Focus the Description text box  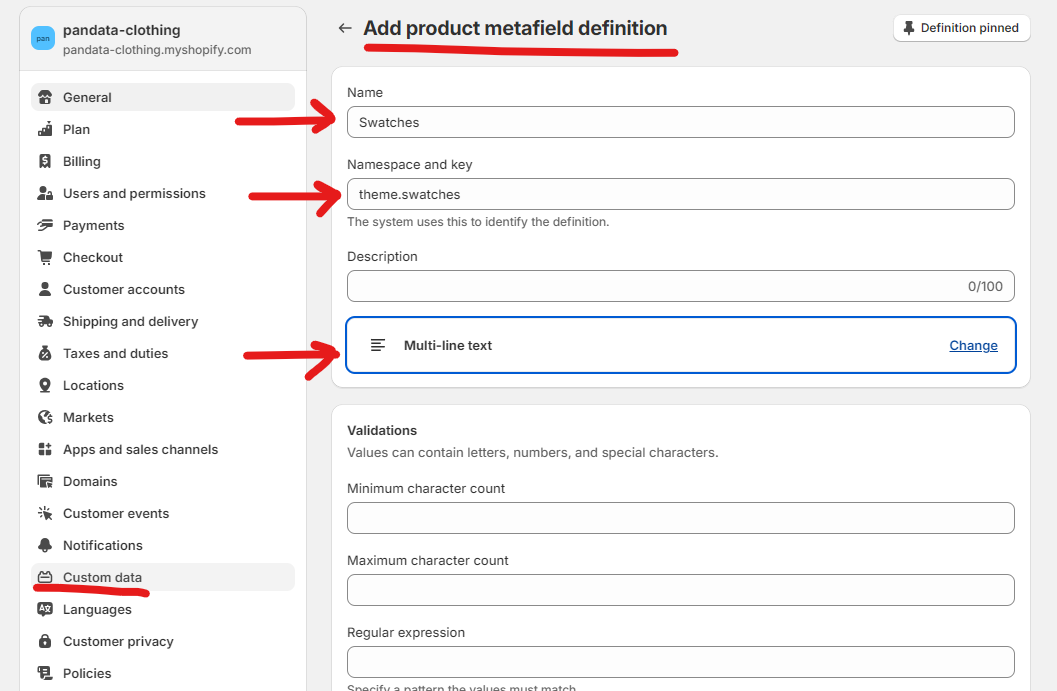[650, 286]
